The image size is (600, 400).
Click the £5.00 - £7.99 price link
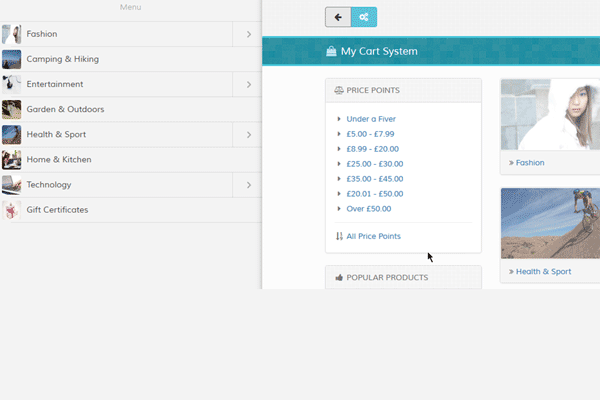coord(370,134)
